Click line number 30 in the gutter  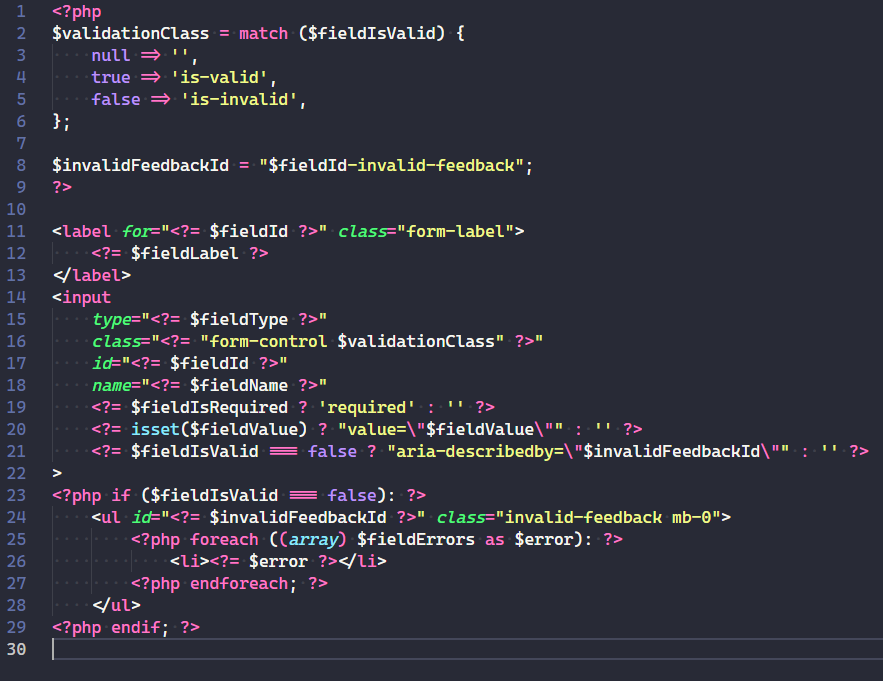(x=16, y=649)
